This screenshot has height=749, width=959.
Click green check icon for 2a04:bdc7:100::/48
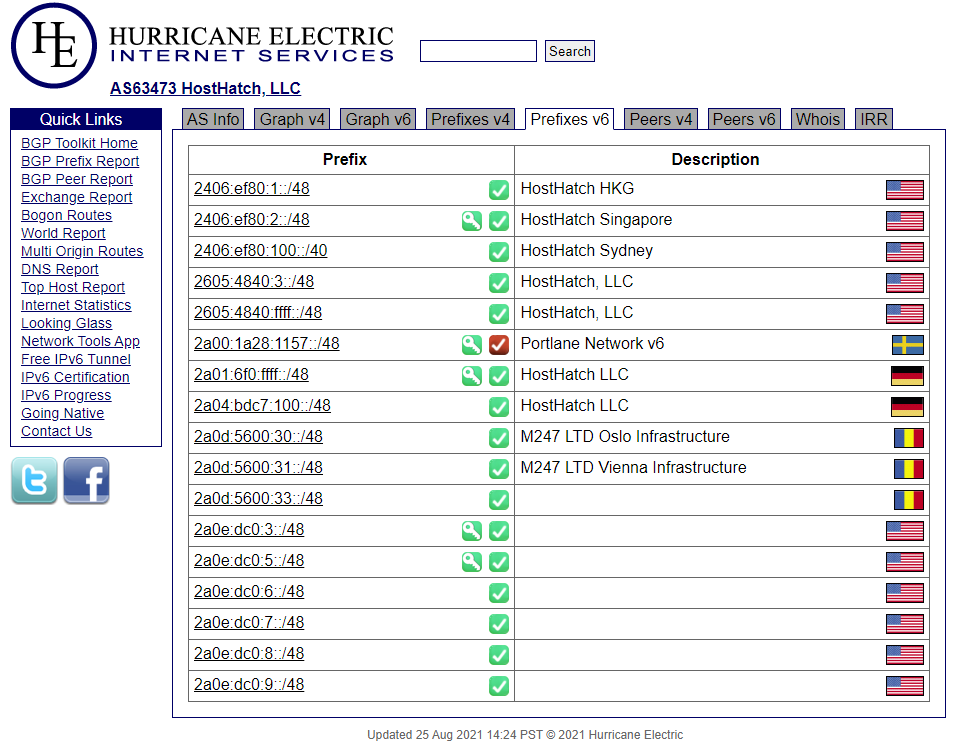(x=499, y=407)
